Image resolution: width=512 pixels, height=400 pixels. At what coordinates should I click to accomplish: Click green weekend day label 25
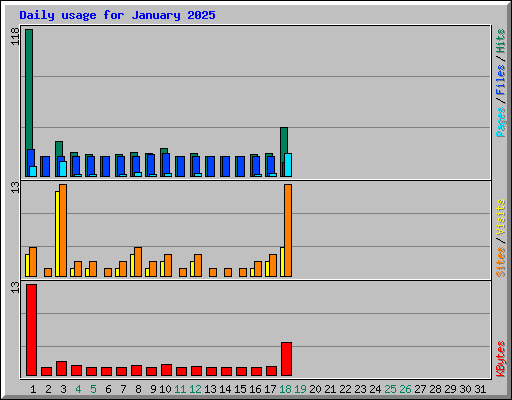tap(390, 389)
